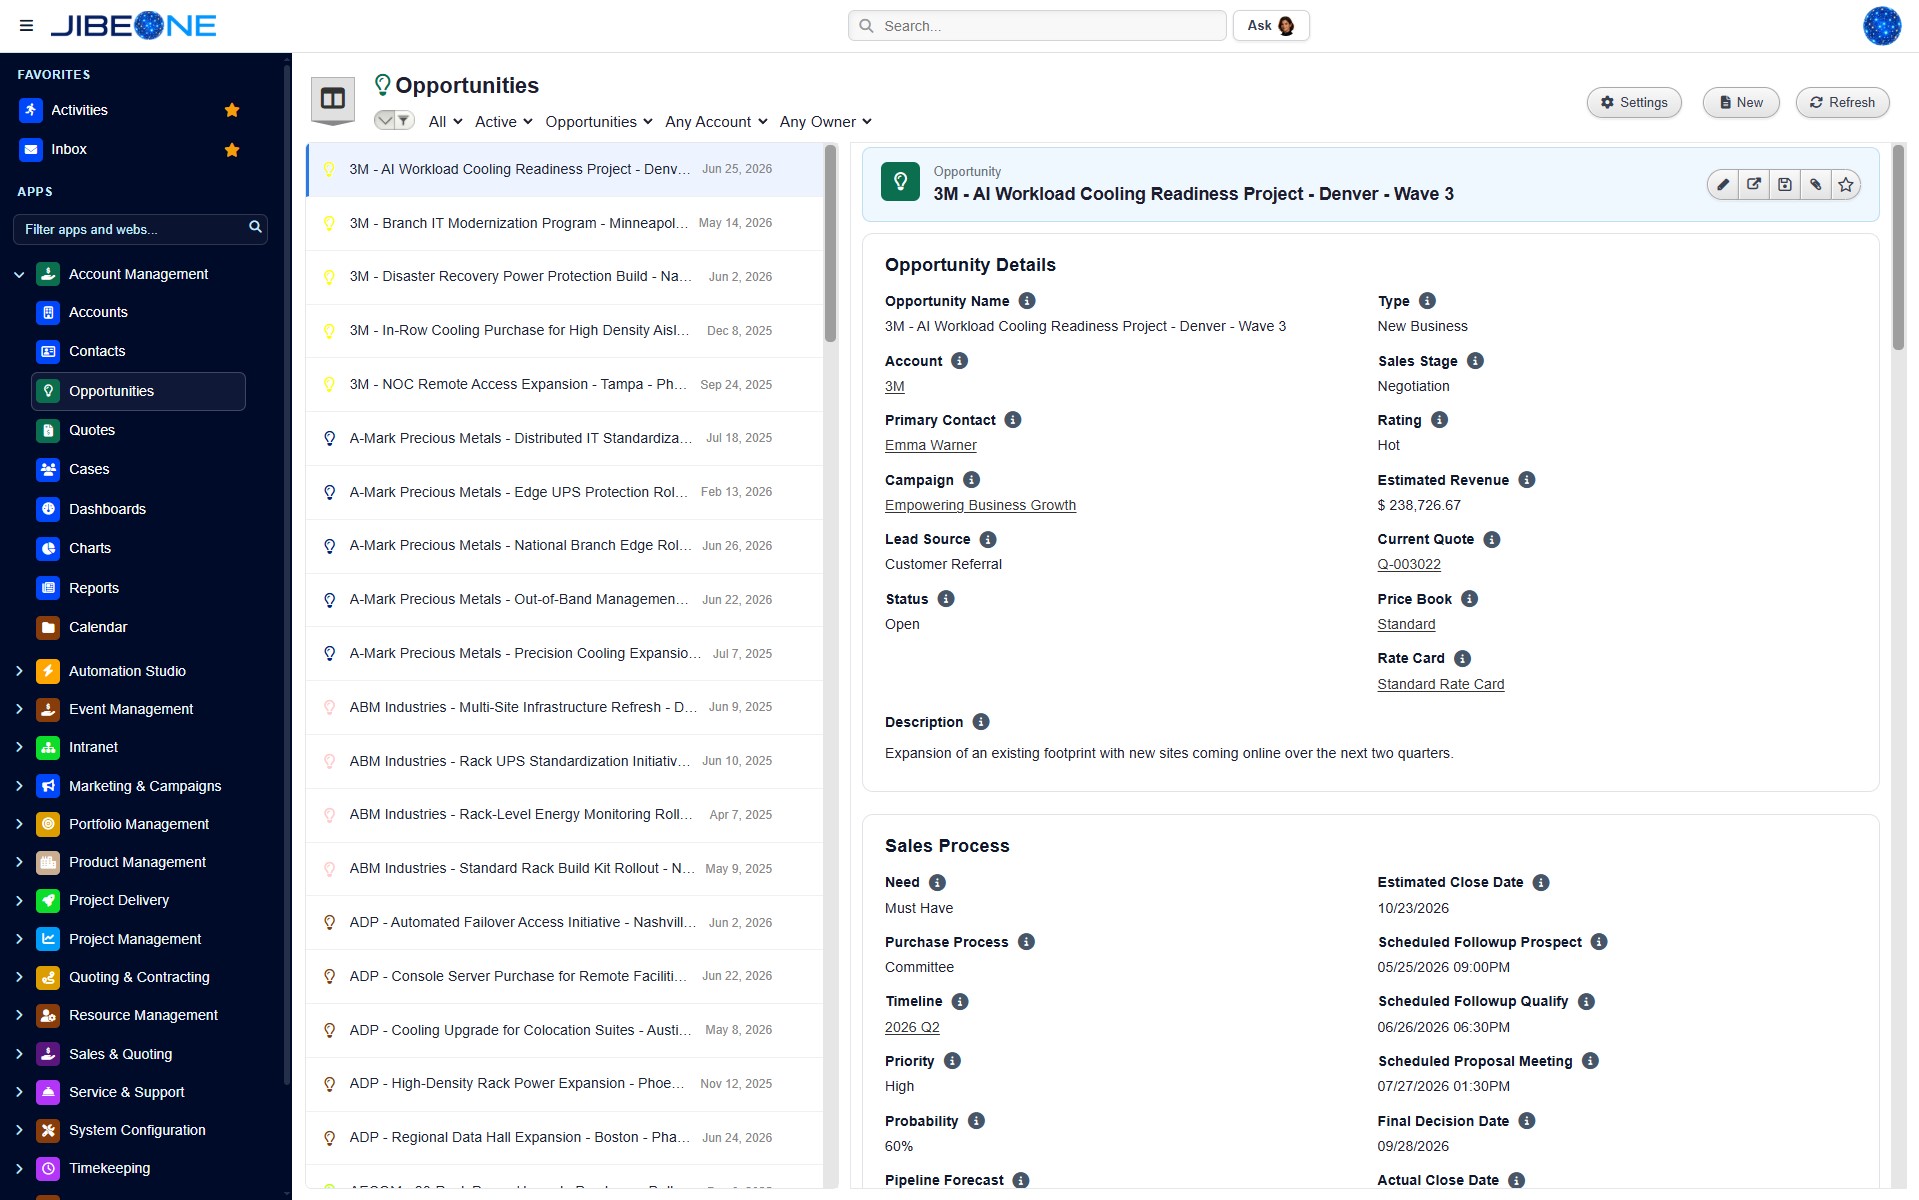
Task: Open the Accounts app icon in sidebar
Action: pyautogui.click(x=48, y=313)
